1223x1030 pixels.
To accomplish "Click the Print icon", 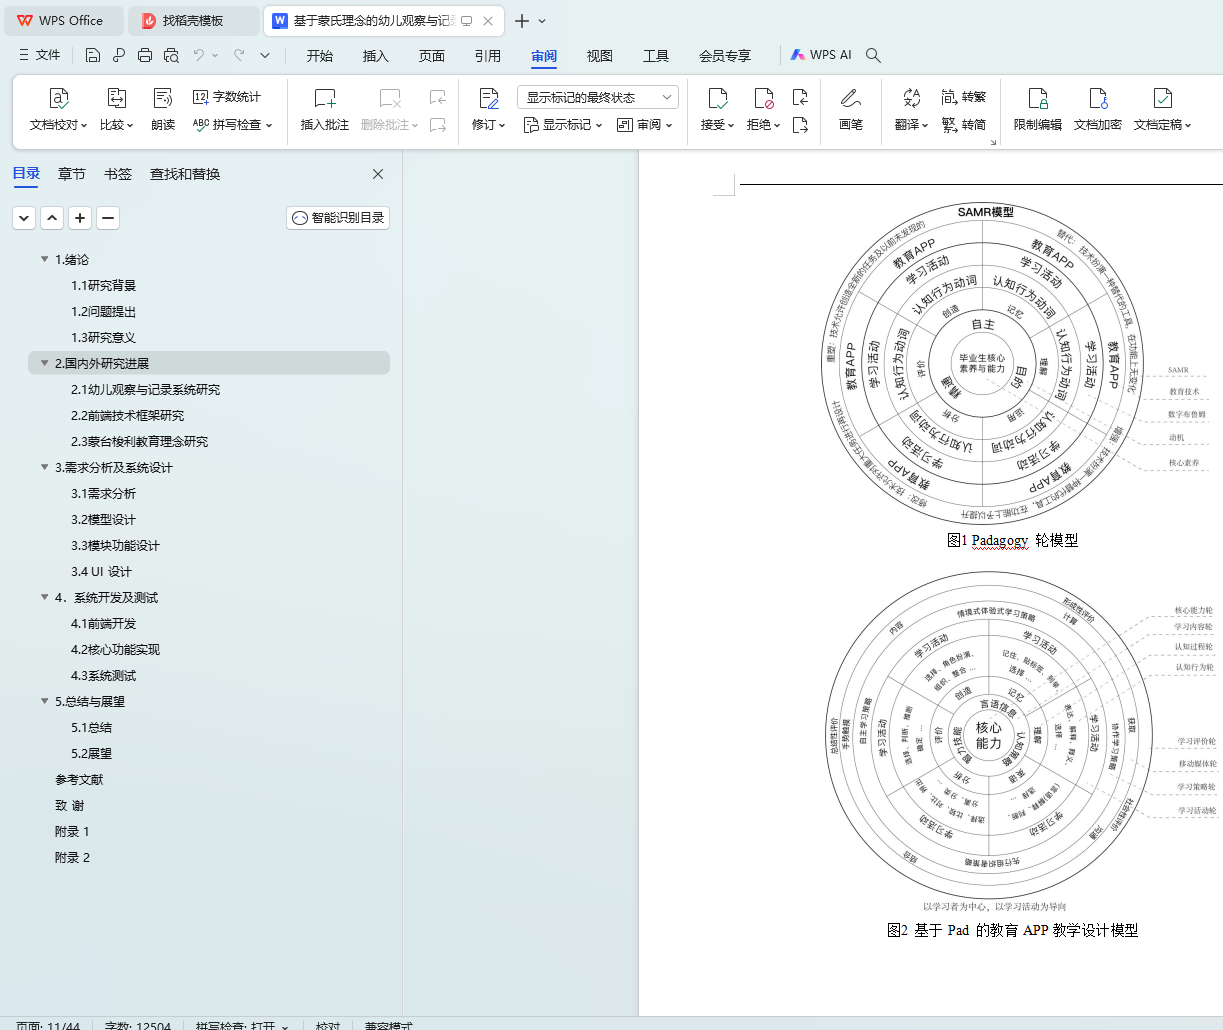I will [145, 55].
